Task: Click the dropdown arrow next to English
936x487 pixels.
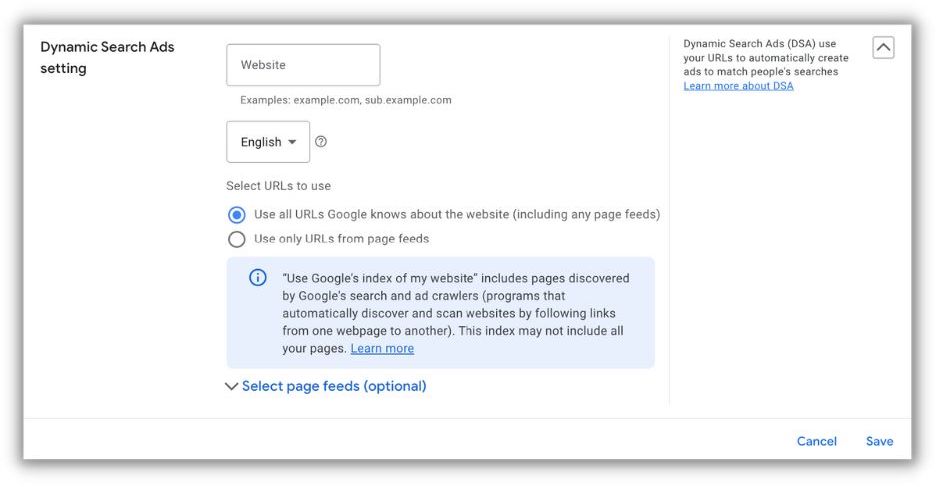Action: 292,142
